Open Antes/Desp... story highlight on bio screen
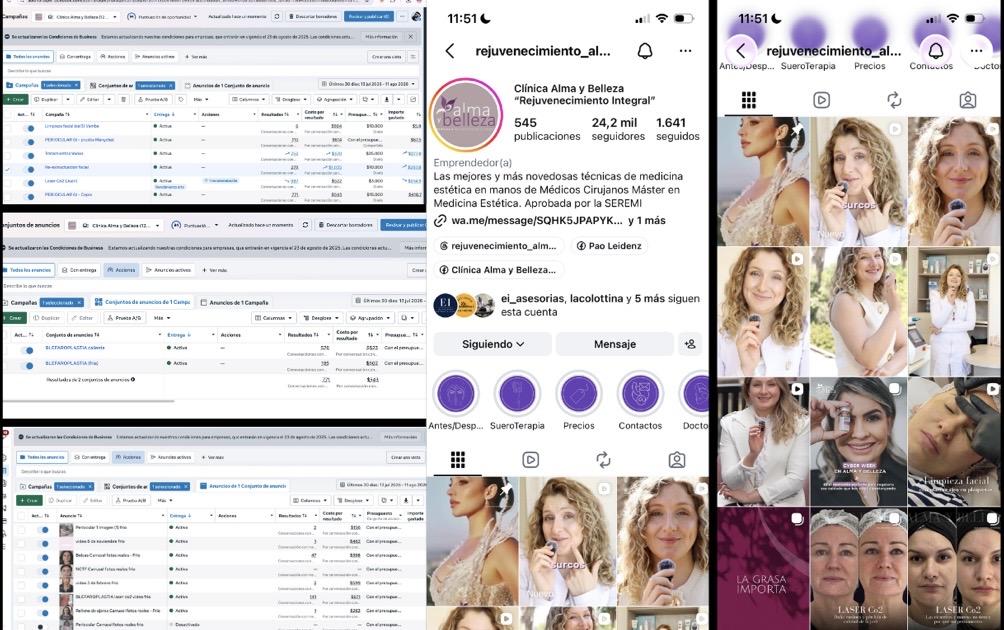This screenshot has height=630, width=1004. point(455,394)
